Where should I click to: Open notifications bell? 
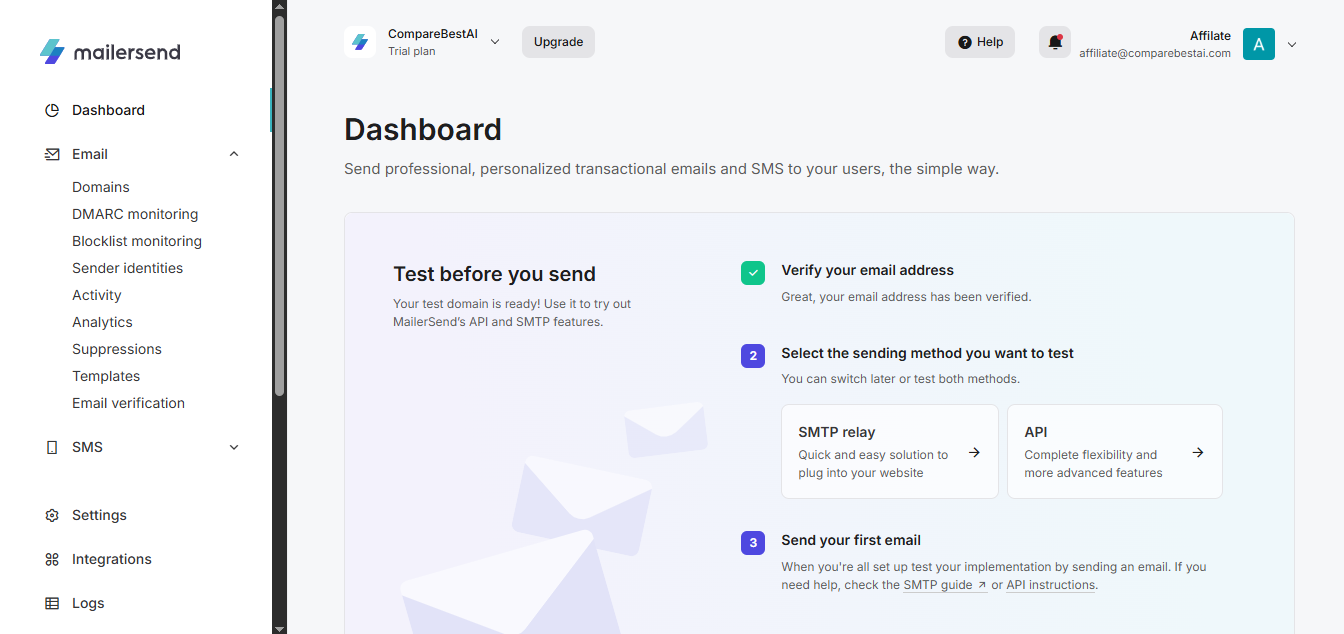[x=1054, y=42]
